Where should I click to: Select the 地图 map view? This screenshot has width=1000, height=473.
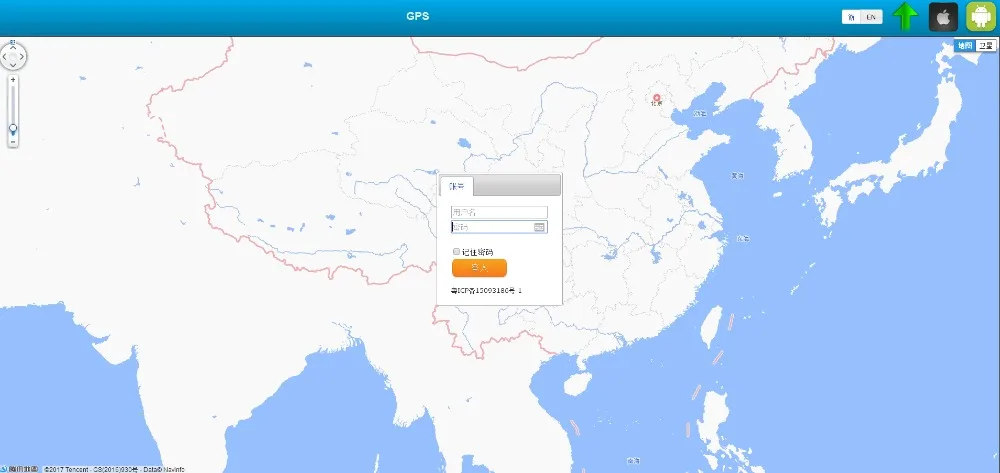click(965, 45)
